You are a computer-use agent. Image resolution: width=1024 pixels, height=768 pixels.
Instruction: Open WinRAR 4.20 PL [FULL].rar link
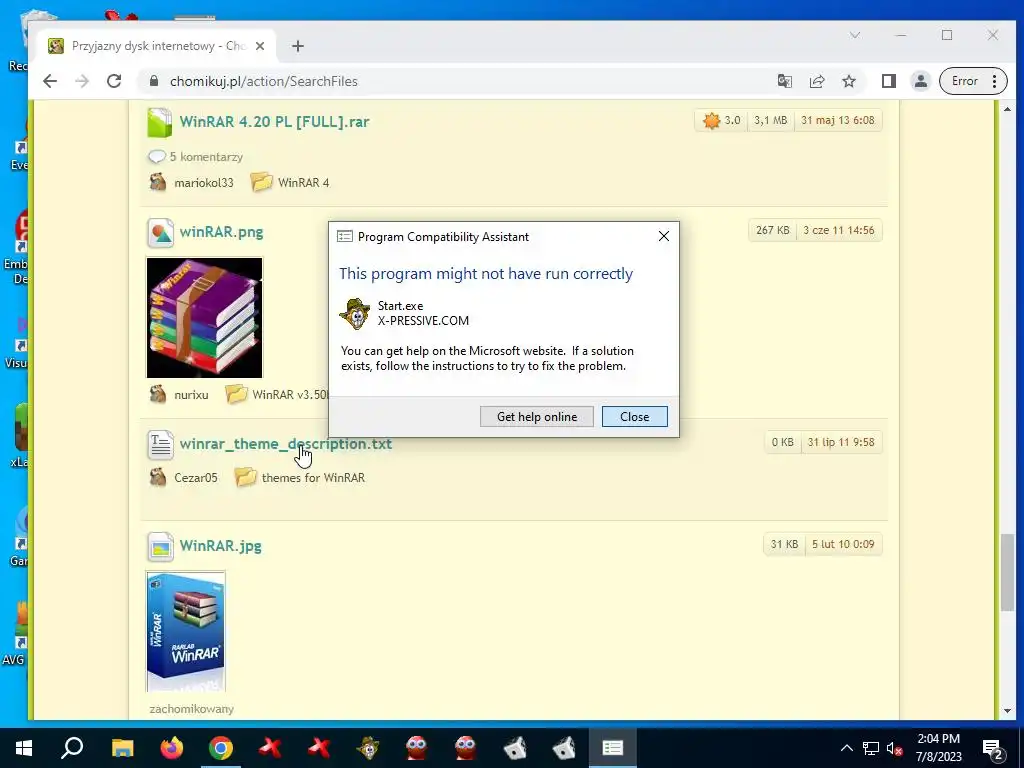click(x=274, y=121)
